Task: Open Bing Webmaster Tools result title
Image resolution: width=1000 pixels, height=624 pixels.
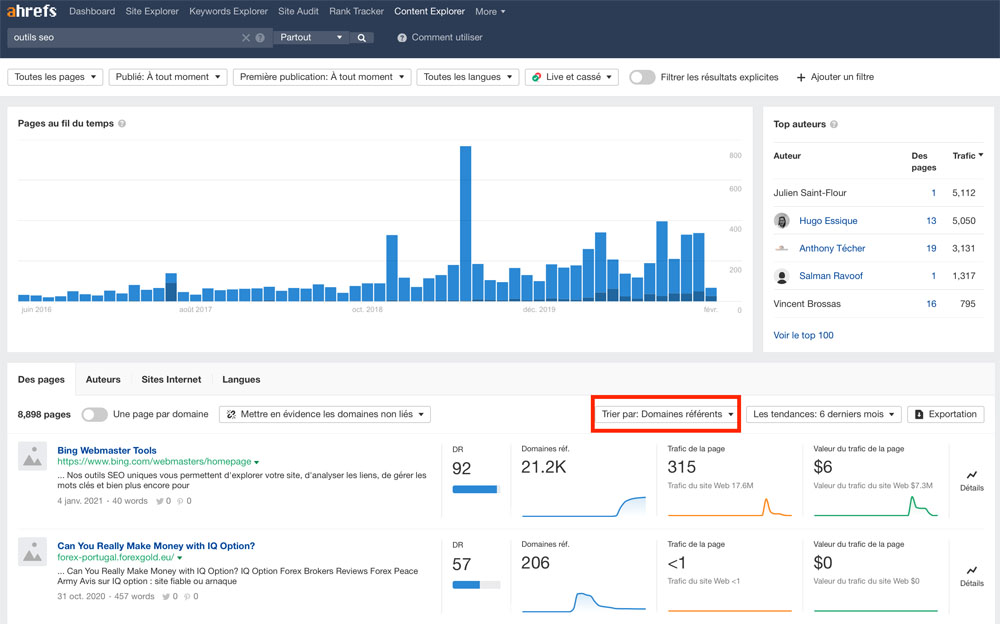Action: 107,450
